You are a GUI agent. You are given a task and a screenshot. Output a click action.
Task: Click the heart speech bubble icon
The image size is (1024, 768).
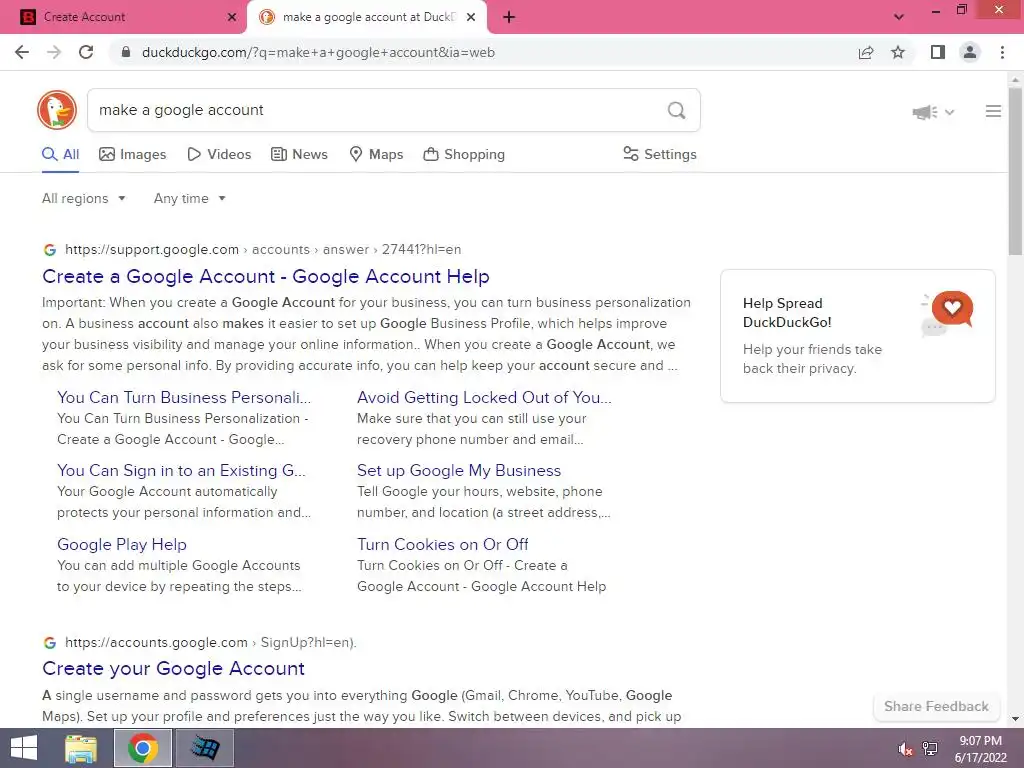(x=952, y=308)
